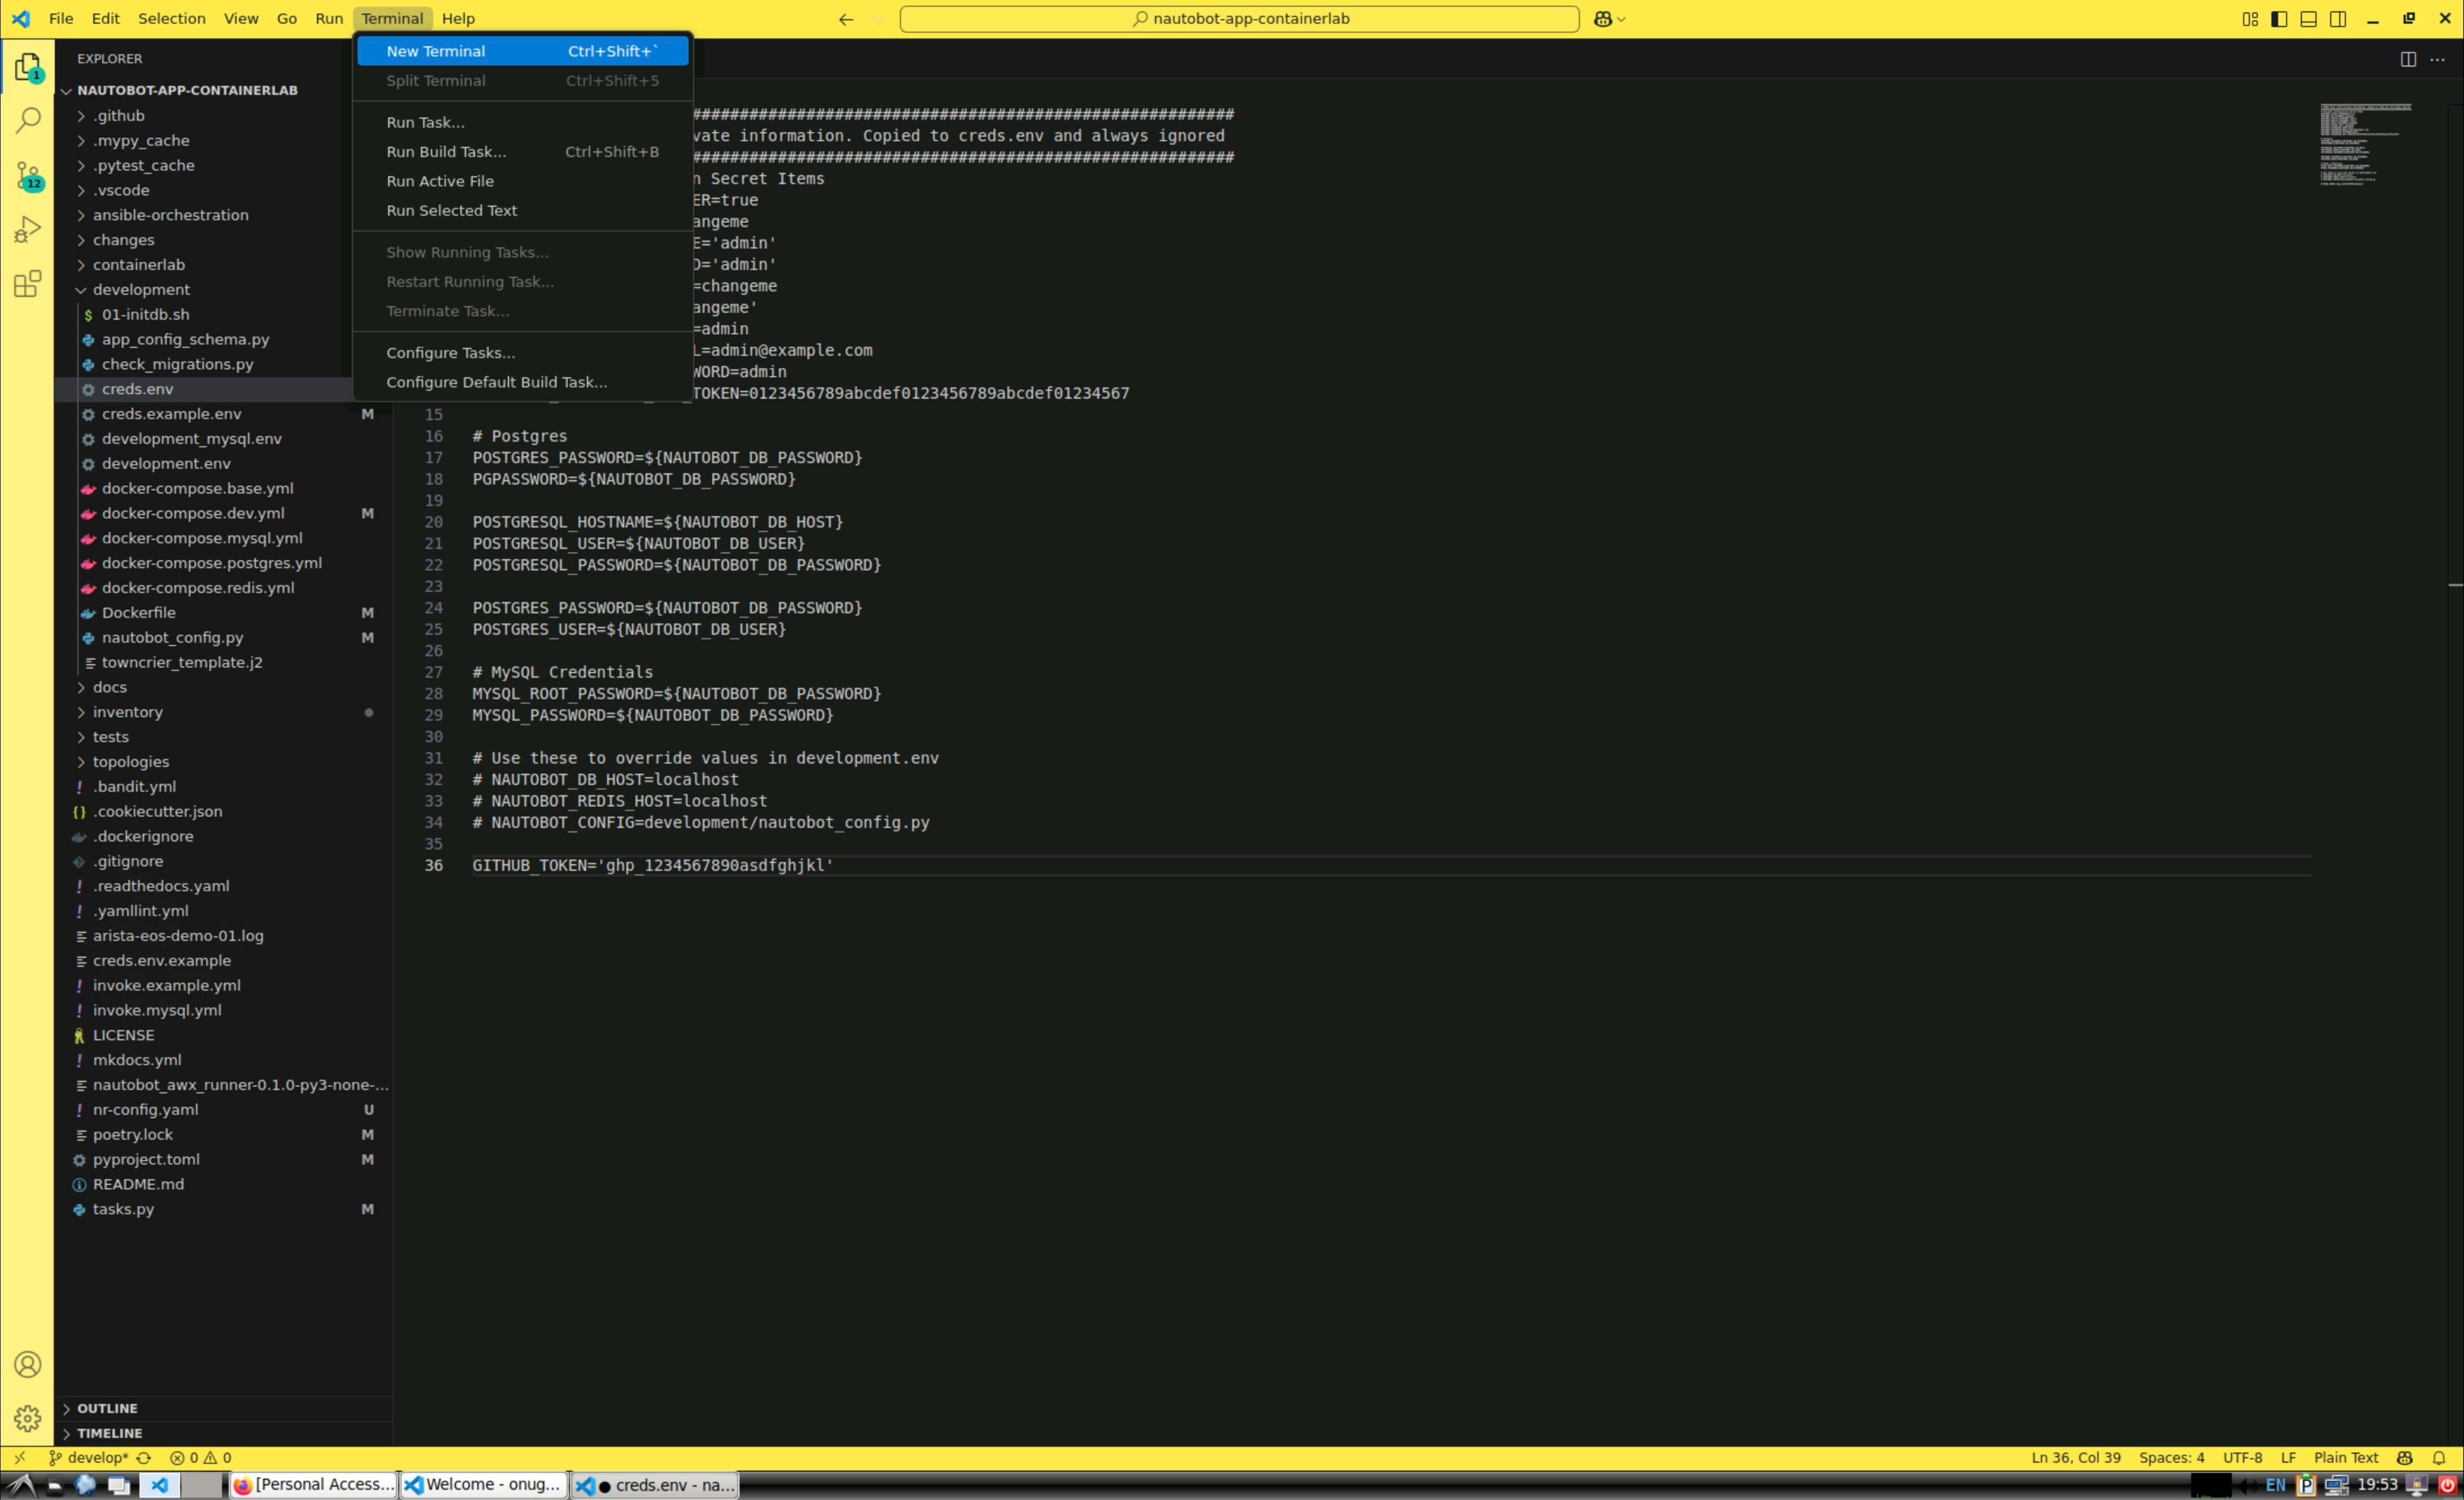Screen dimensions: 2464x1500
Task: Open Source Control view with 12 badge
Action: (28, 177)
